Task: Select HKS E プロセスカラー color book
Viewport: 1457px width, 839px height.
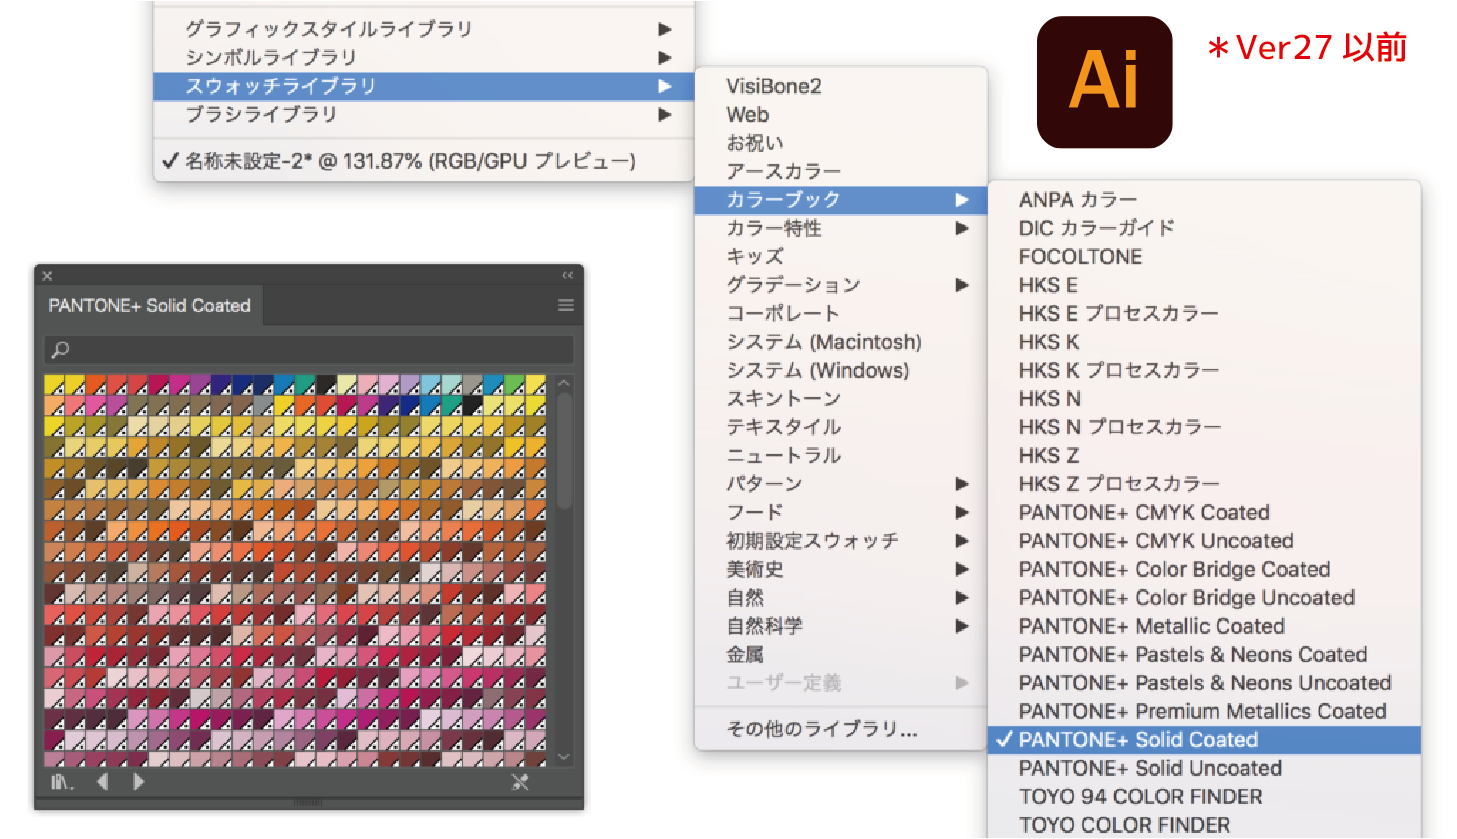Action: (1204, 313)
